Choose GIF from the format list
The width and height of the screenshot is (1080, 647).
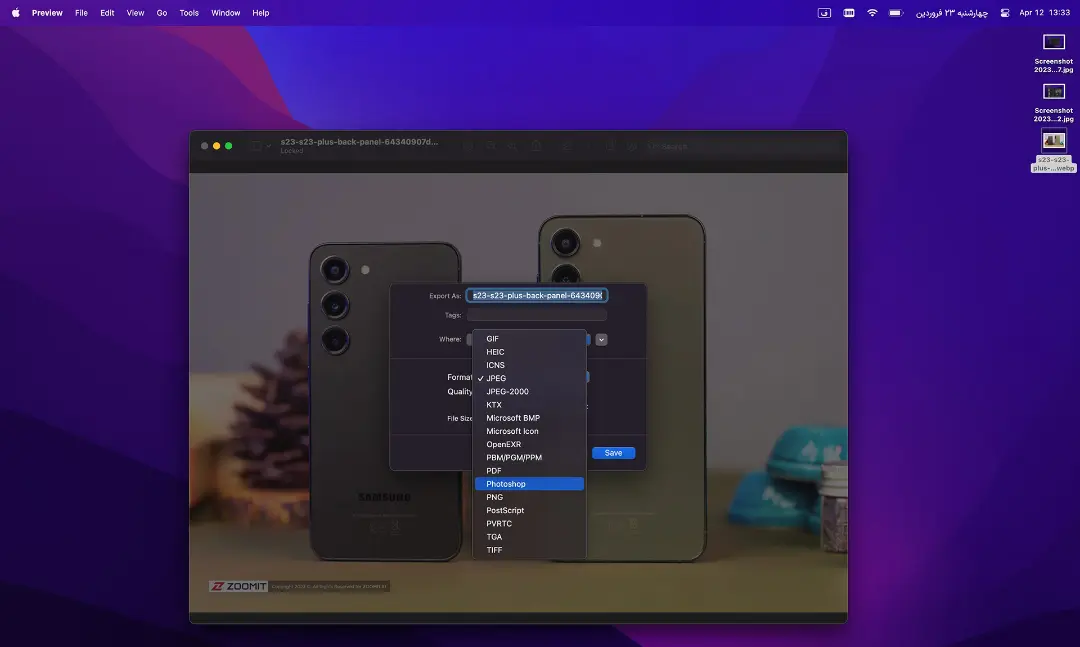(x=529, y=338)
